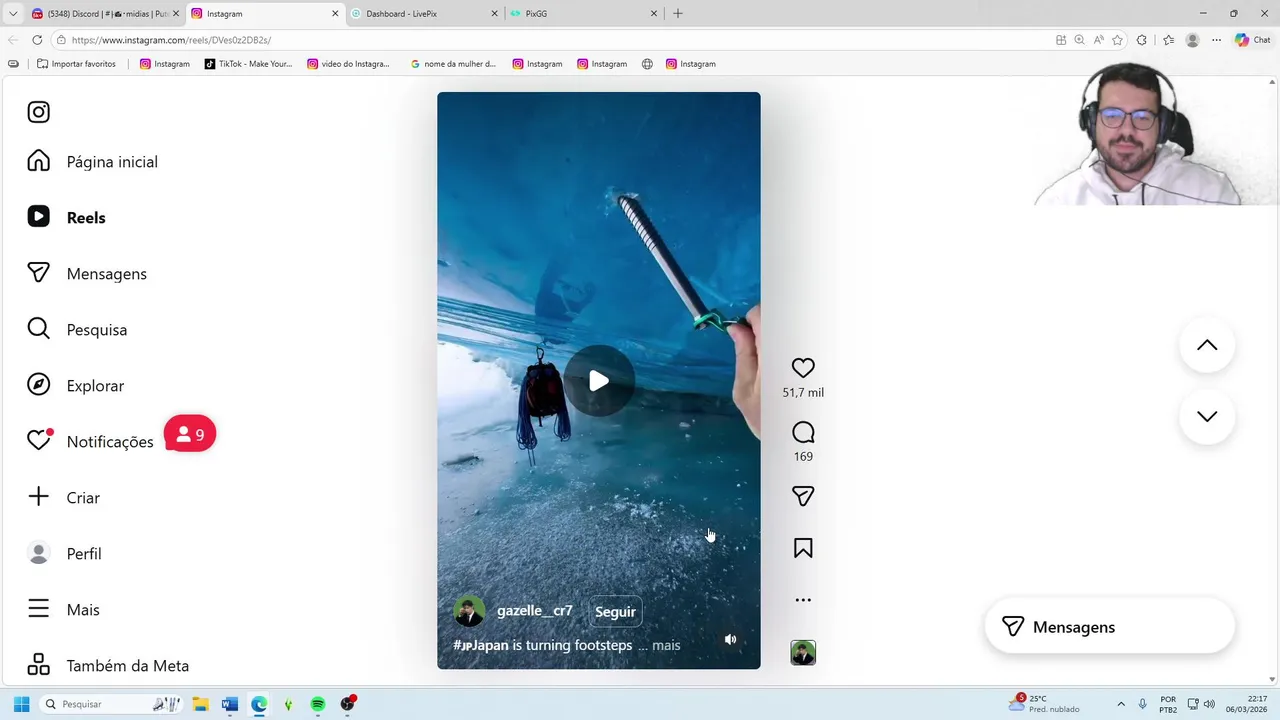Open the volume control in the tray

coord(1209,704)
